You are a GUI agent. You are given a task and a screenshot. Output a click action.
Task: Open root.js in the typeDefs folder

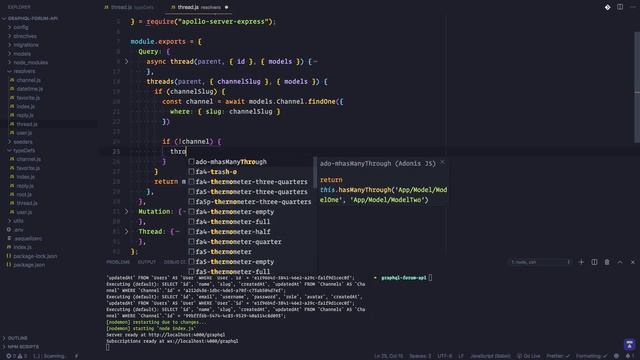pyautogui.click(x=24, y=194)
